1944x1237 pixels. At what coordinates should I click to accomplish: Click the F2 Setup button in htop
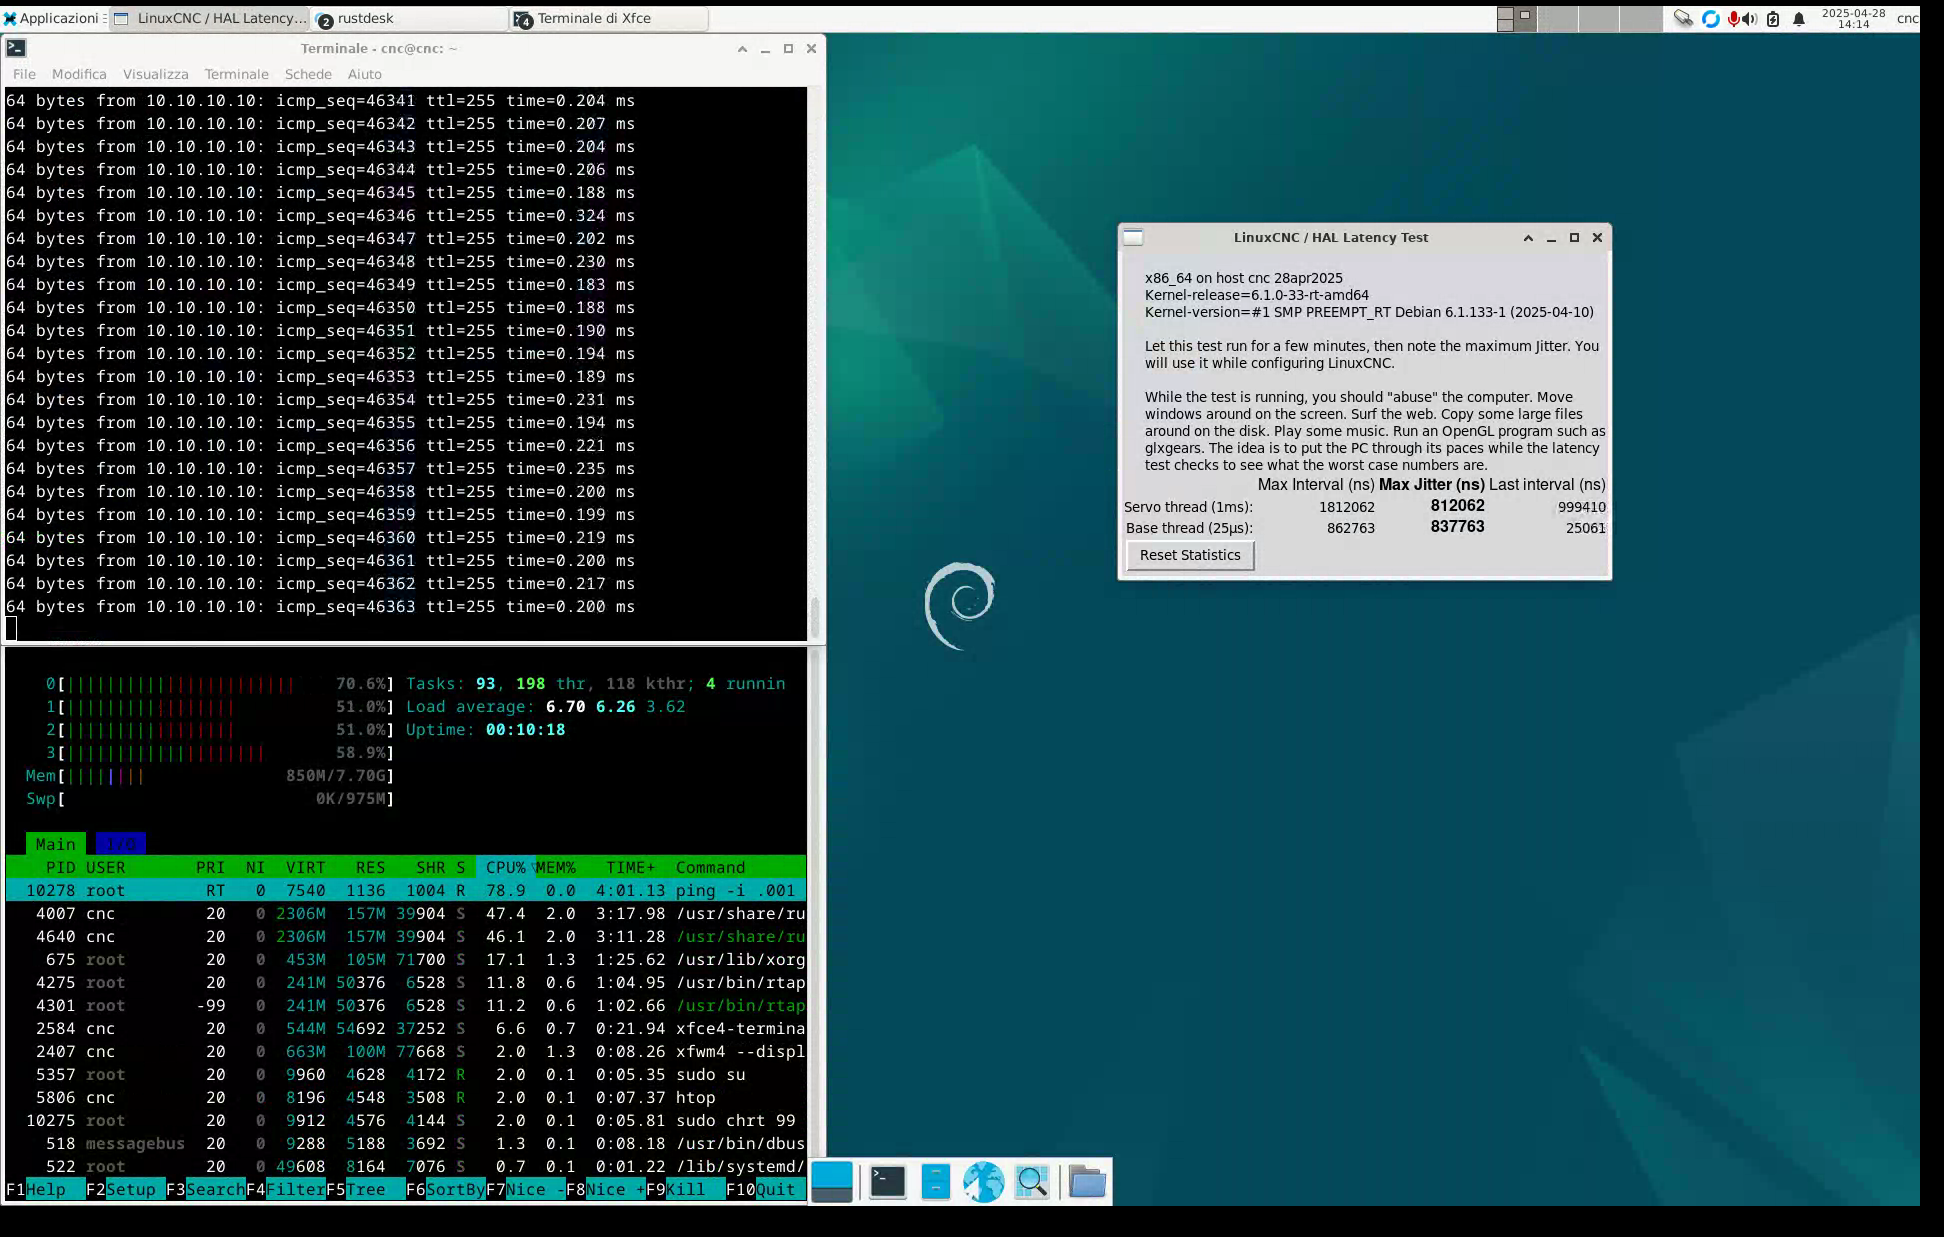(x=125, y=1189)
